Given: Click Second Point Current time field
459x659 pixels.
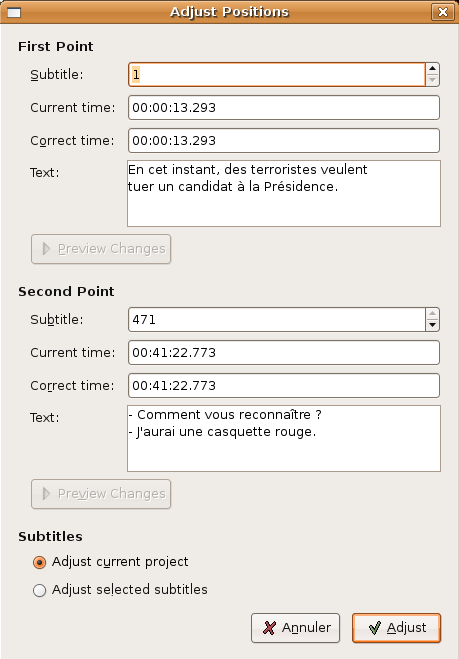Looking at the screenshot, I should pyautogui.click(x=284, y=353).
